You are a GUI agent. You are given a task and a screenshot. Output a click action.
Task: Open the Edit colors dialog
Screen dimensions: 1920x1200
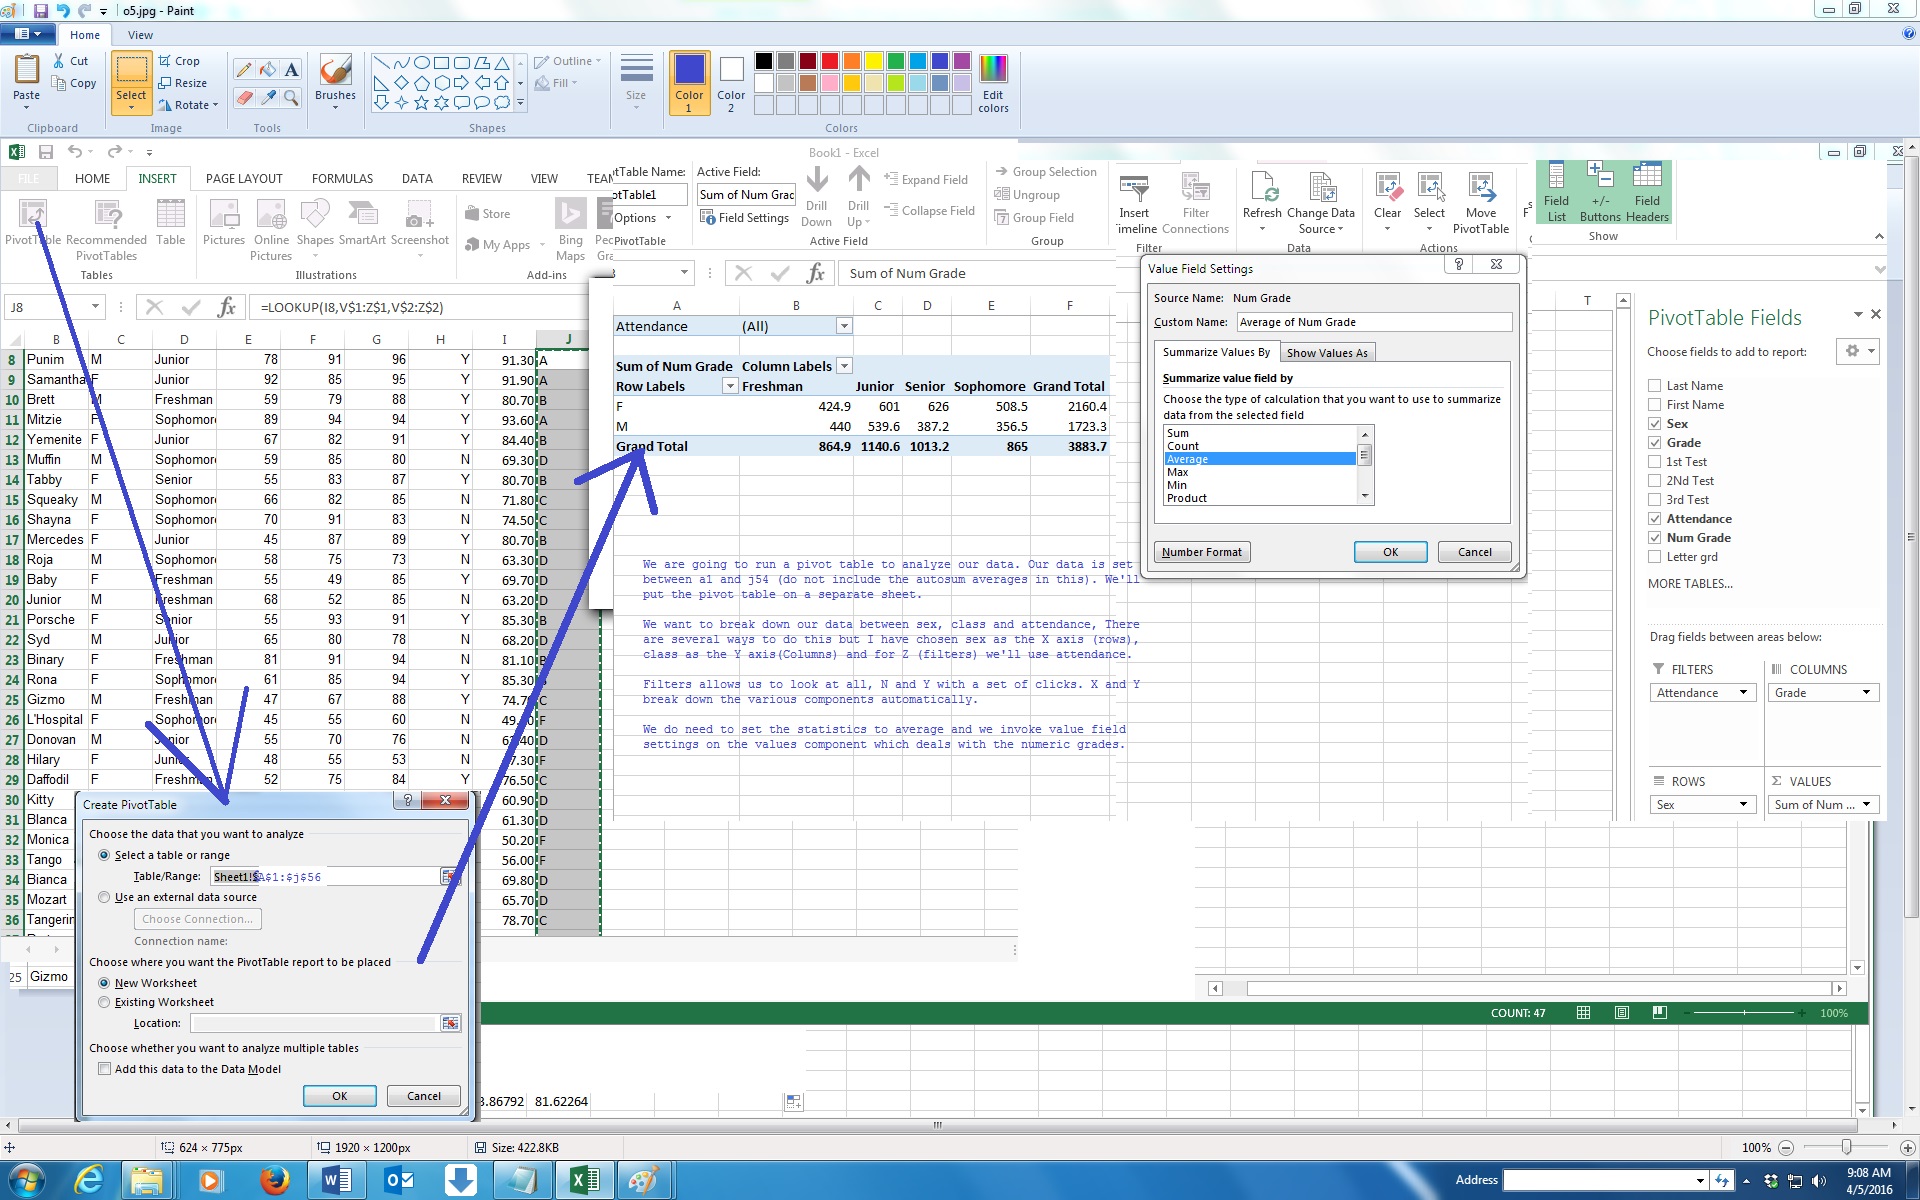click(993, 83)
